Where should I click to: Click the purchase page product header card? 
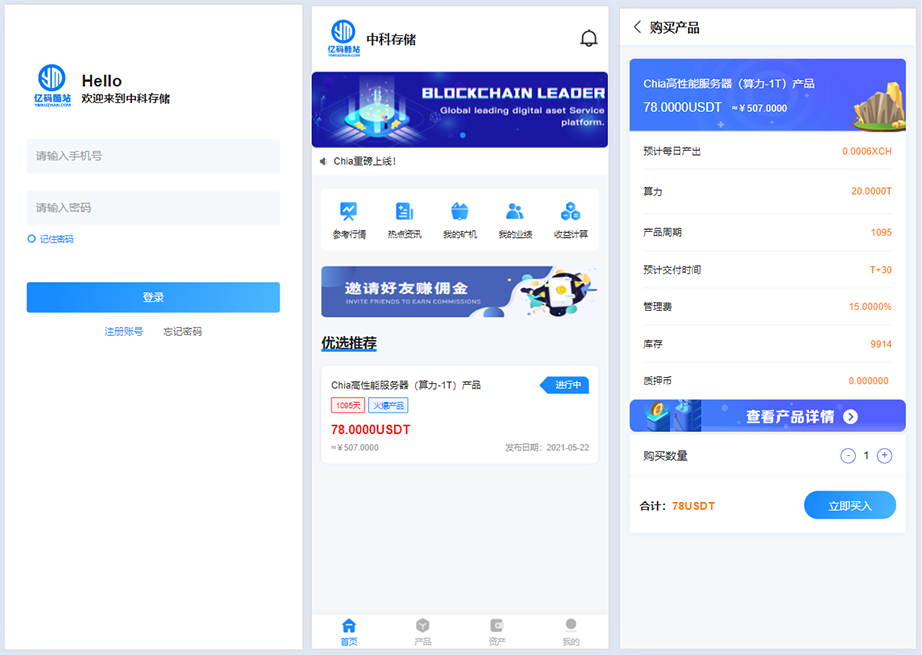click(x=767, y=95)
